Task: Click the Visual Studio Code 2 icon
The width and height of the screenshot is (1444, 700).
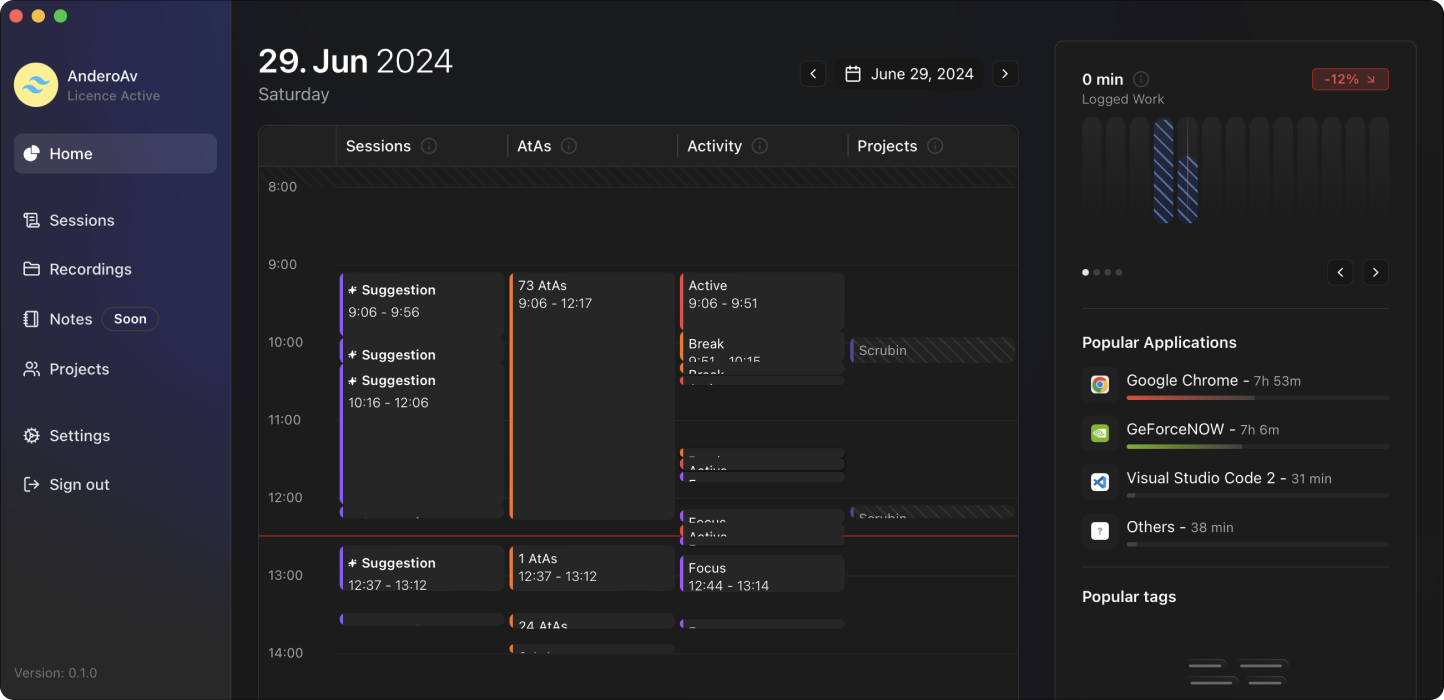Action: tap(1100, 482)
